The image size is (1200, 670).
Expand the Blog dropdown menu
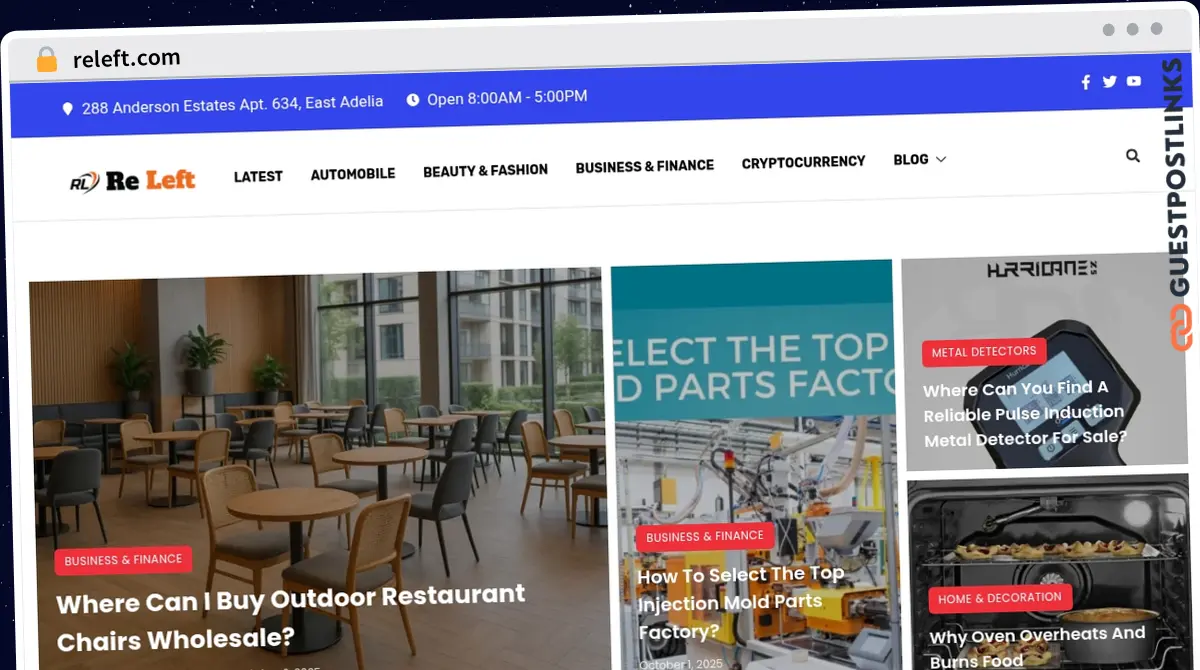tap(919, 159)
